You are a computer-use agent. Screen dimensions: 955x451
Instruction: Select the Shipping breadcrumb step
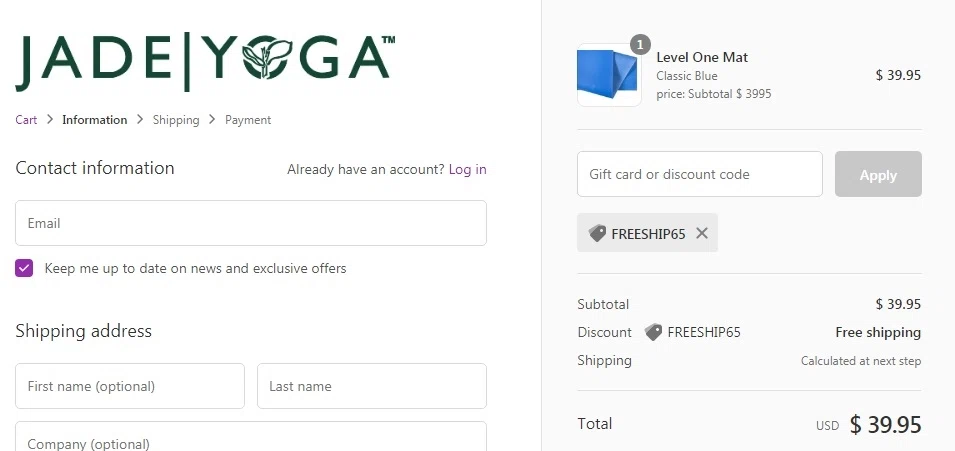coord(176,120)
